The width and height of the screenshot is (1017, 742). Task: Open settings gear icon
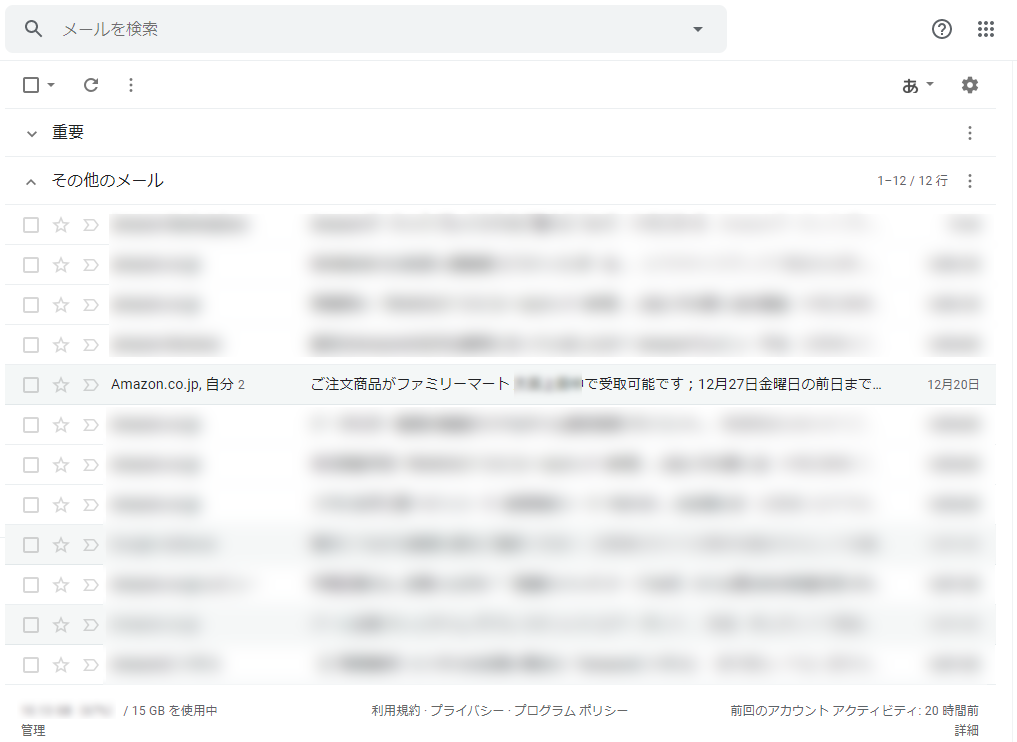tap(970, 85)
